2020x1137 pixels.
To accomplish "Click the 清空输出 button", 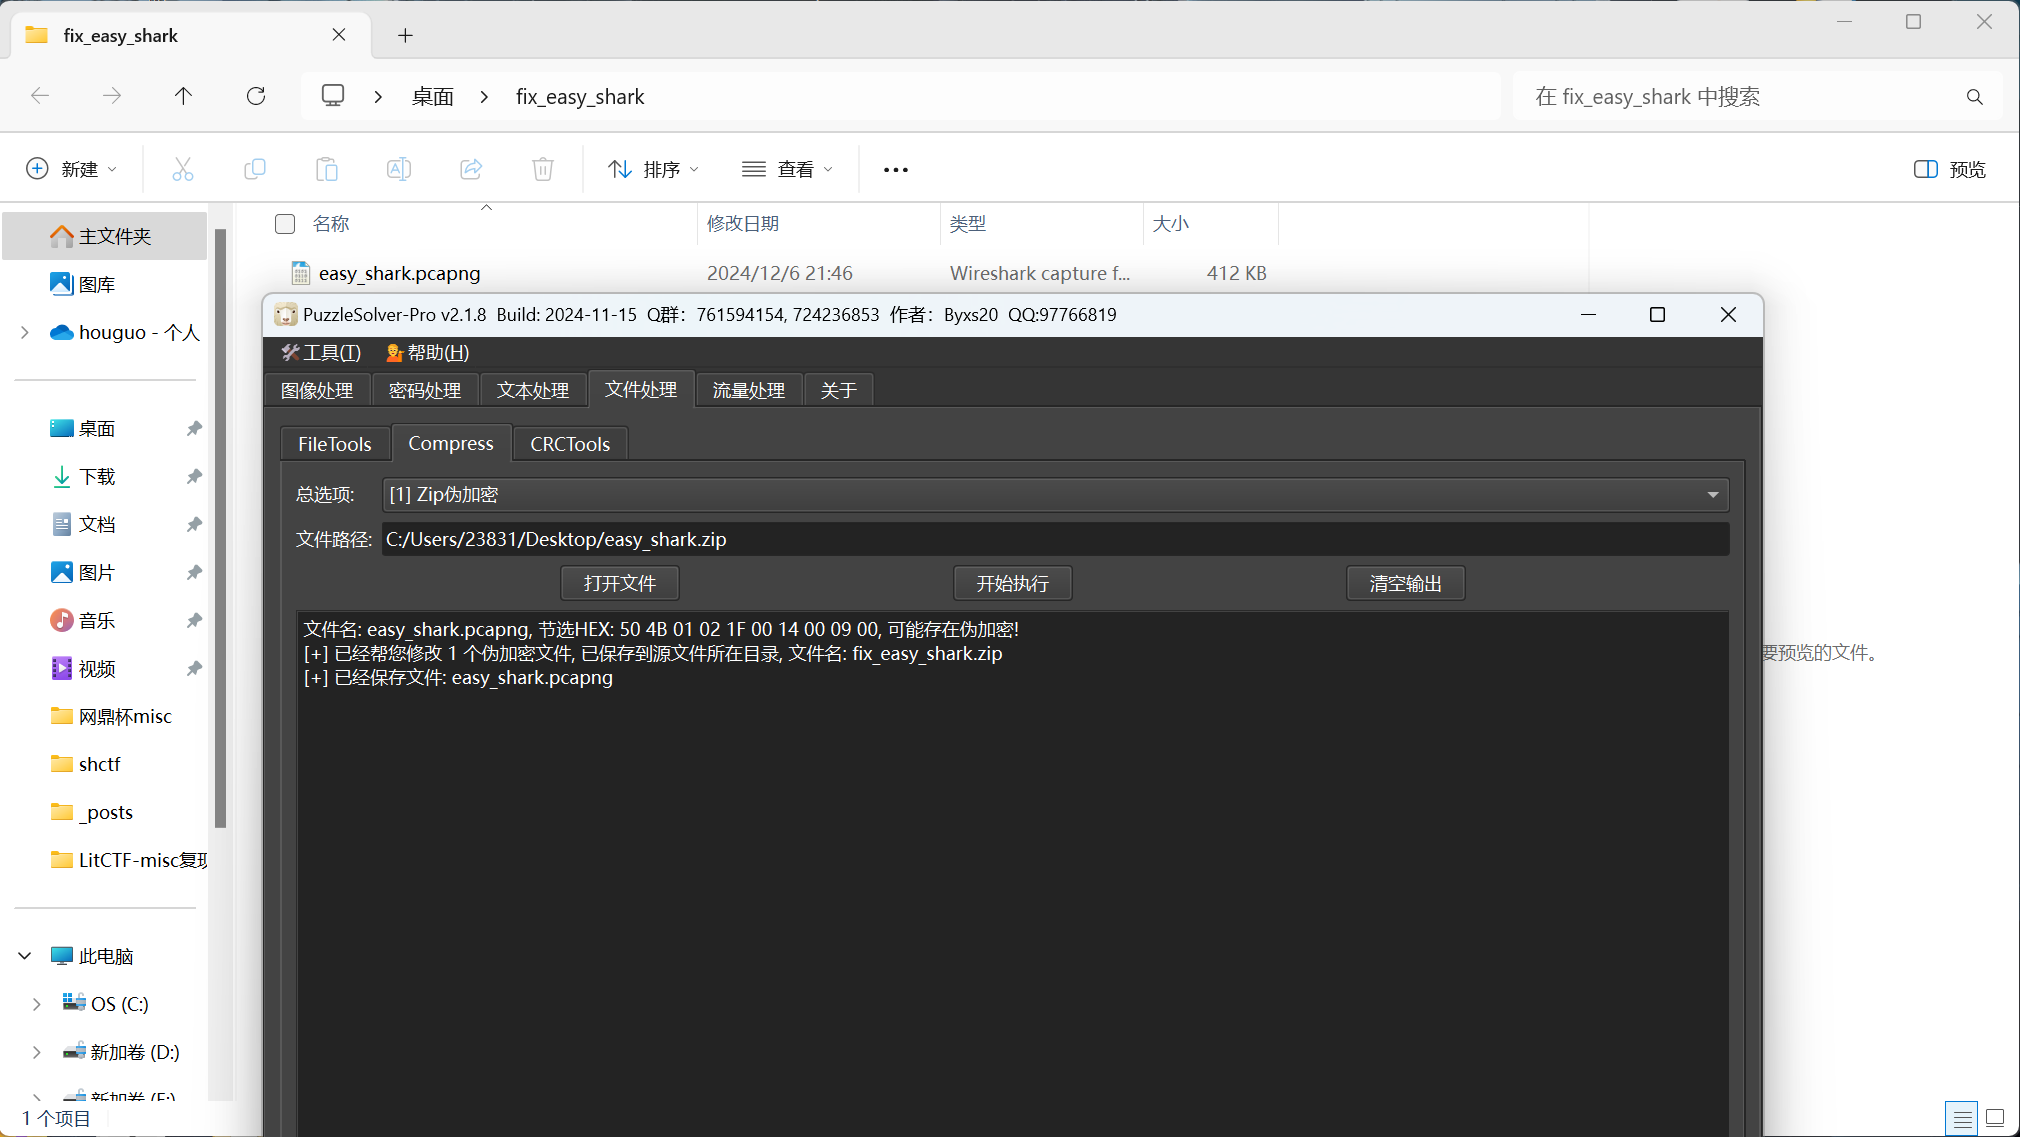I will coord(1406,583).
